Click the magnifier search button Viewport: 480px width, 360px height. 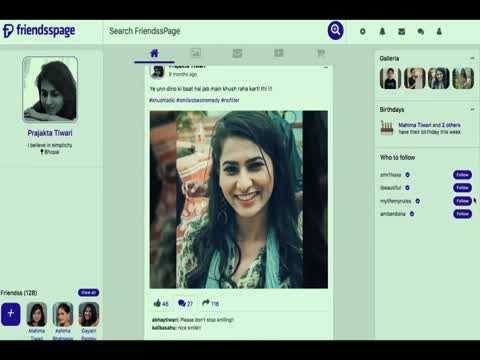pos(335,31)
